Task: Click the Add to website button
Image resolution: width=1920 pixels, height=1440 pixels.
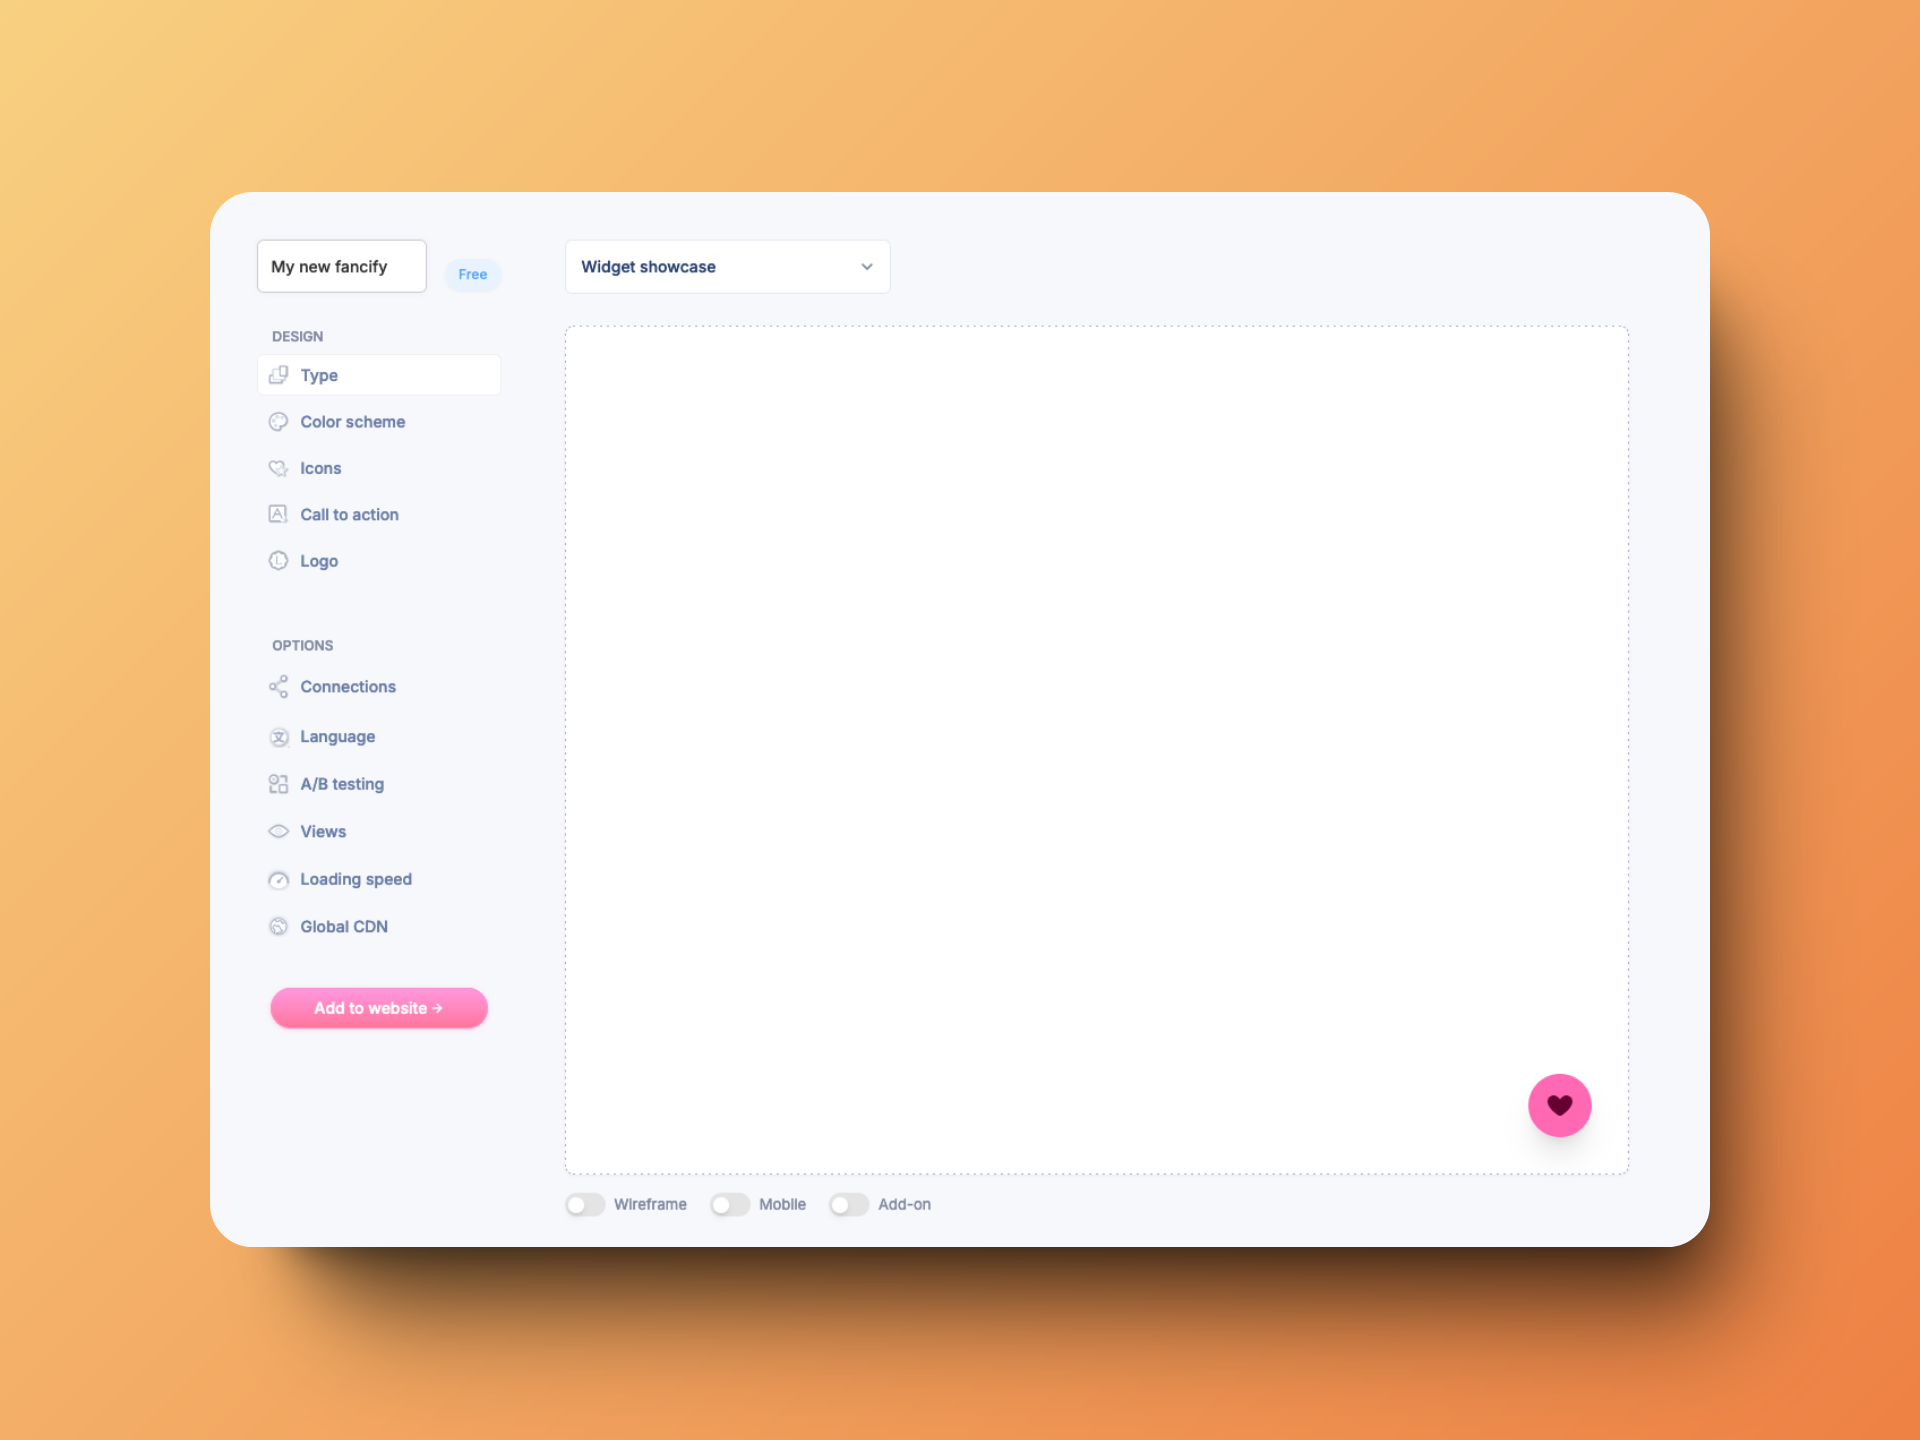Action: pos(379,1007)
